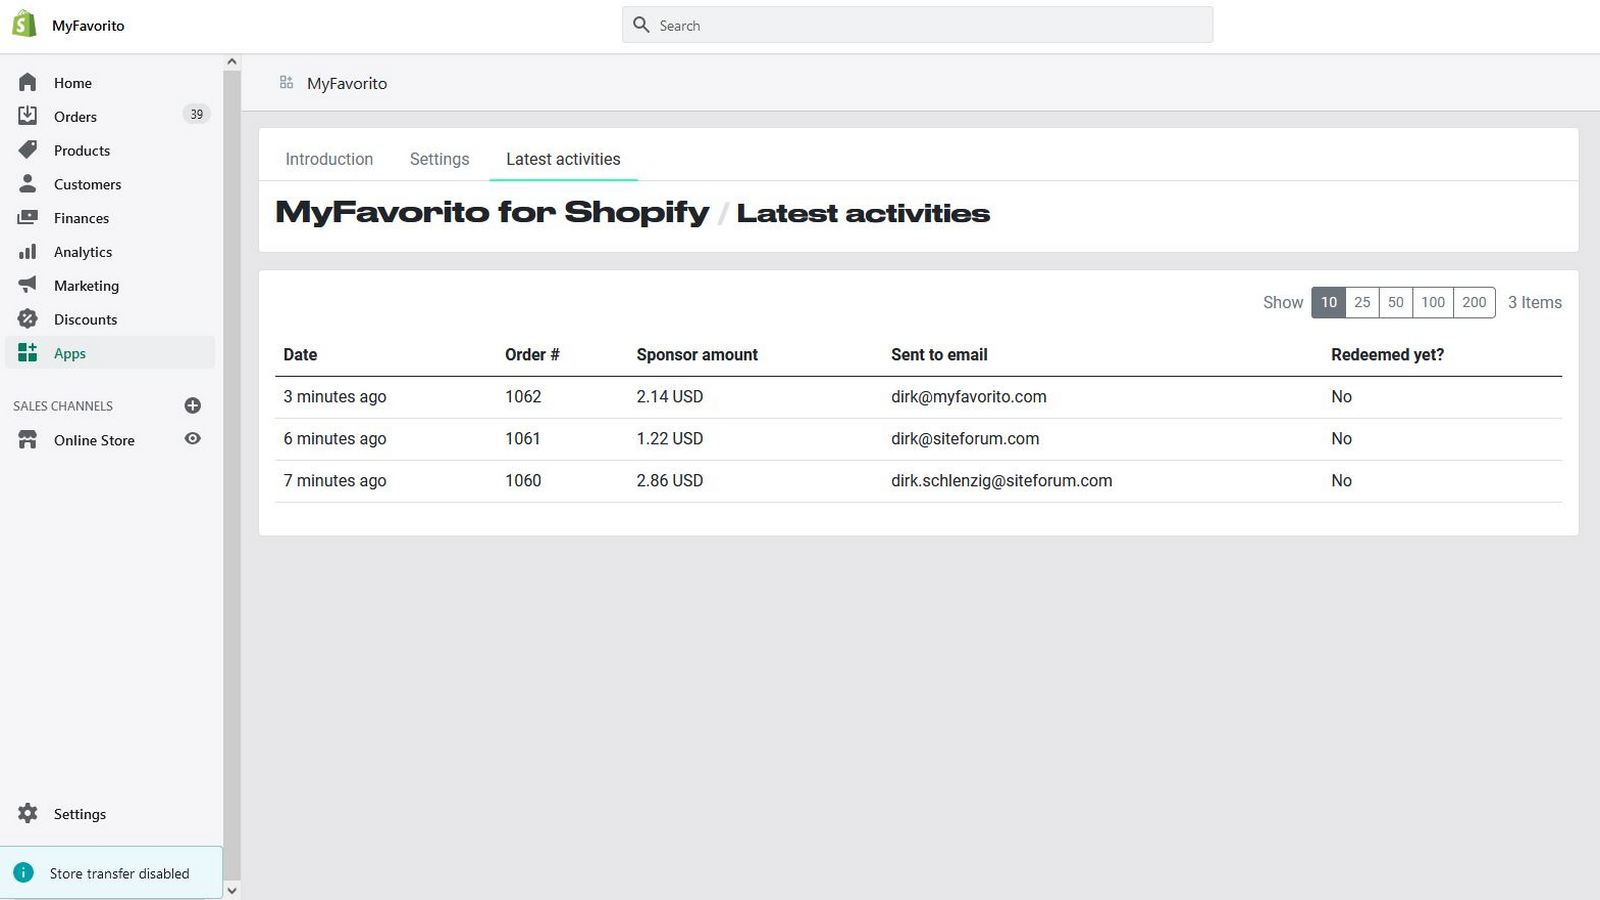Click email dirk@siteforum.com
Viewport: 1600px width, 900px height.
[965, 439]
